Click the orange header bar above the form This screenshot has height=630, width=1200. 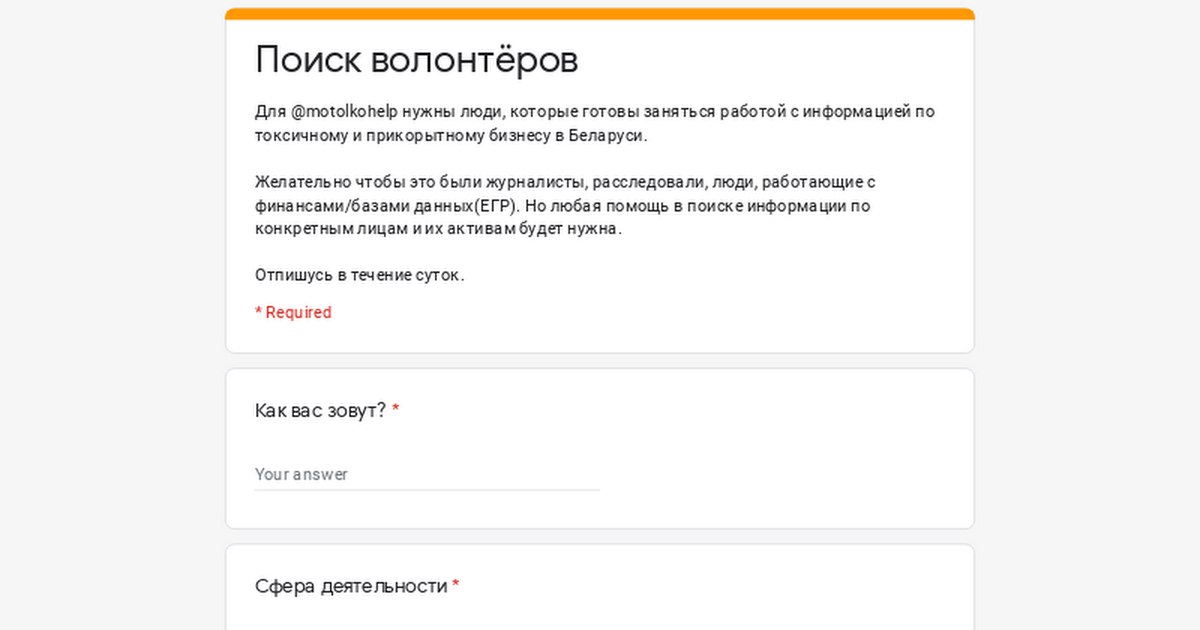pos(600,13)
